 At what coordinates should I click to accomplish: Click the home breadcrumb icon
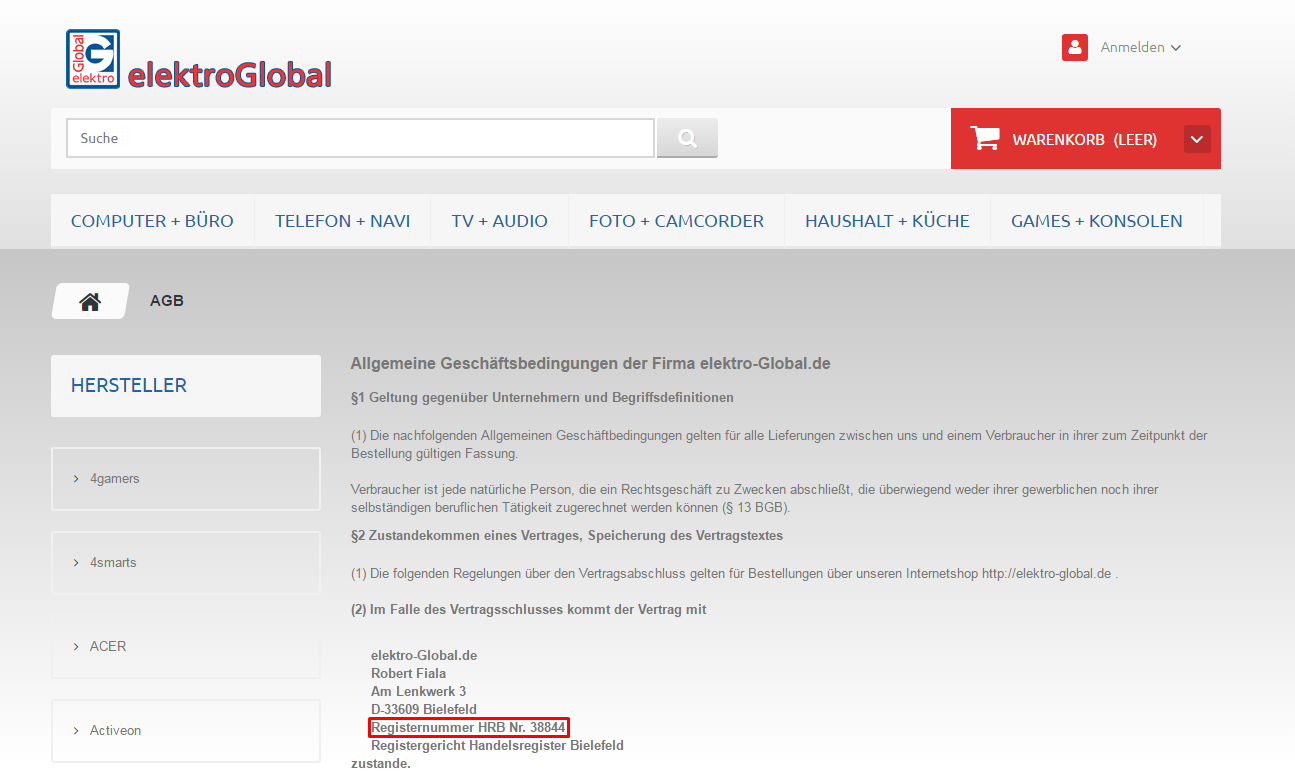[90, 301]
